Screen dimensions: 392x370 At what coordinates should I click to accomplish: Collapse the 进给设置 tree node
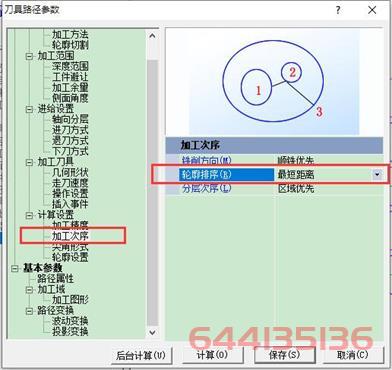pyautogui.click(x=30, y=109)
